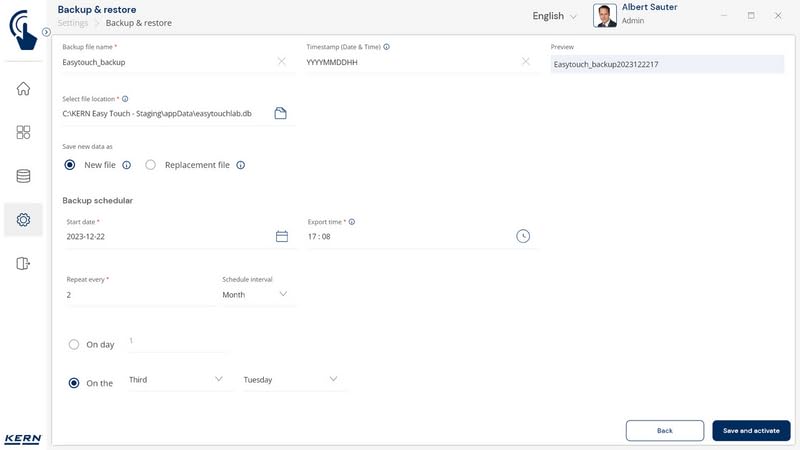Screen dimensions: 800x450
Task: Show info about New file option
Action: click(127, 165)
